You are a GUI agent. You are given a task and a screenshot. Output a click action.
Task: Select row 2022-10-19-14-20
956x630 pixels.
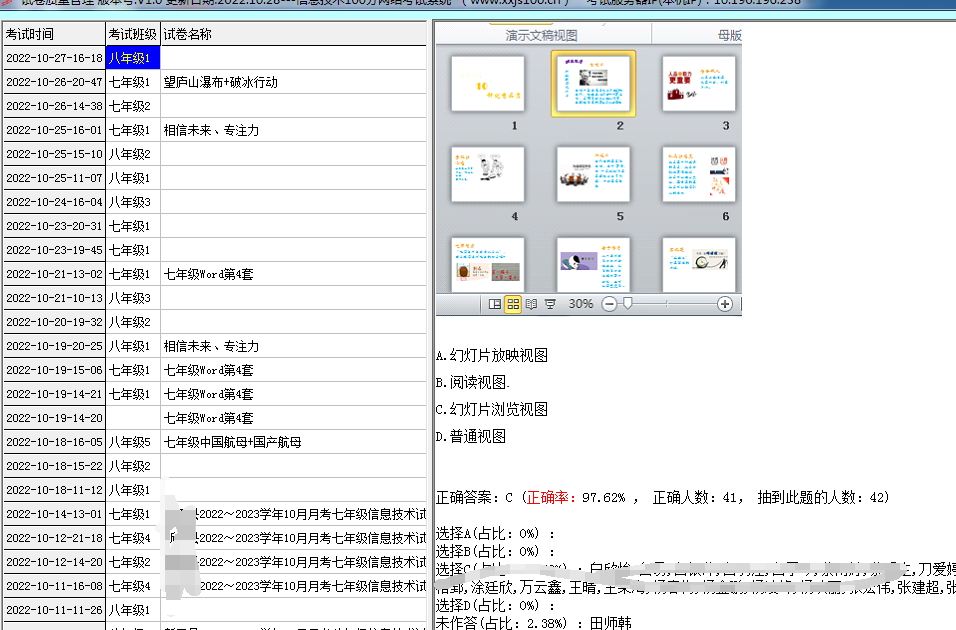pyautogui.click(x=215, y=418)
